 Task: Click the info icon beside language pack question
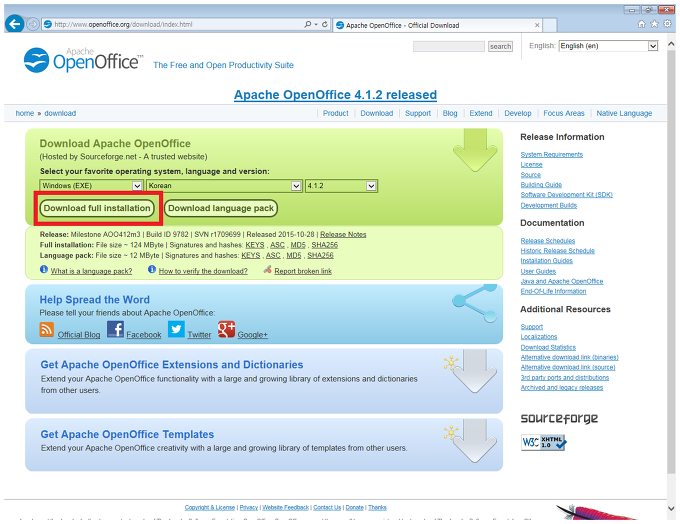[43, 269]
